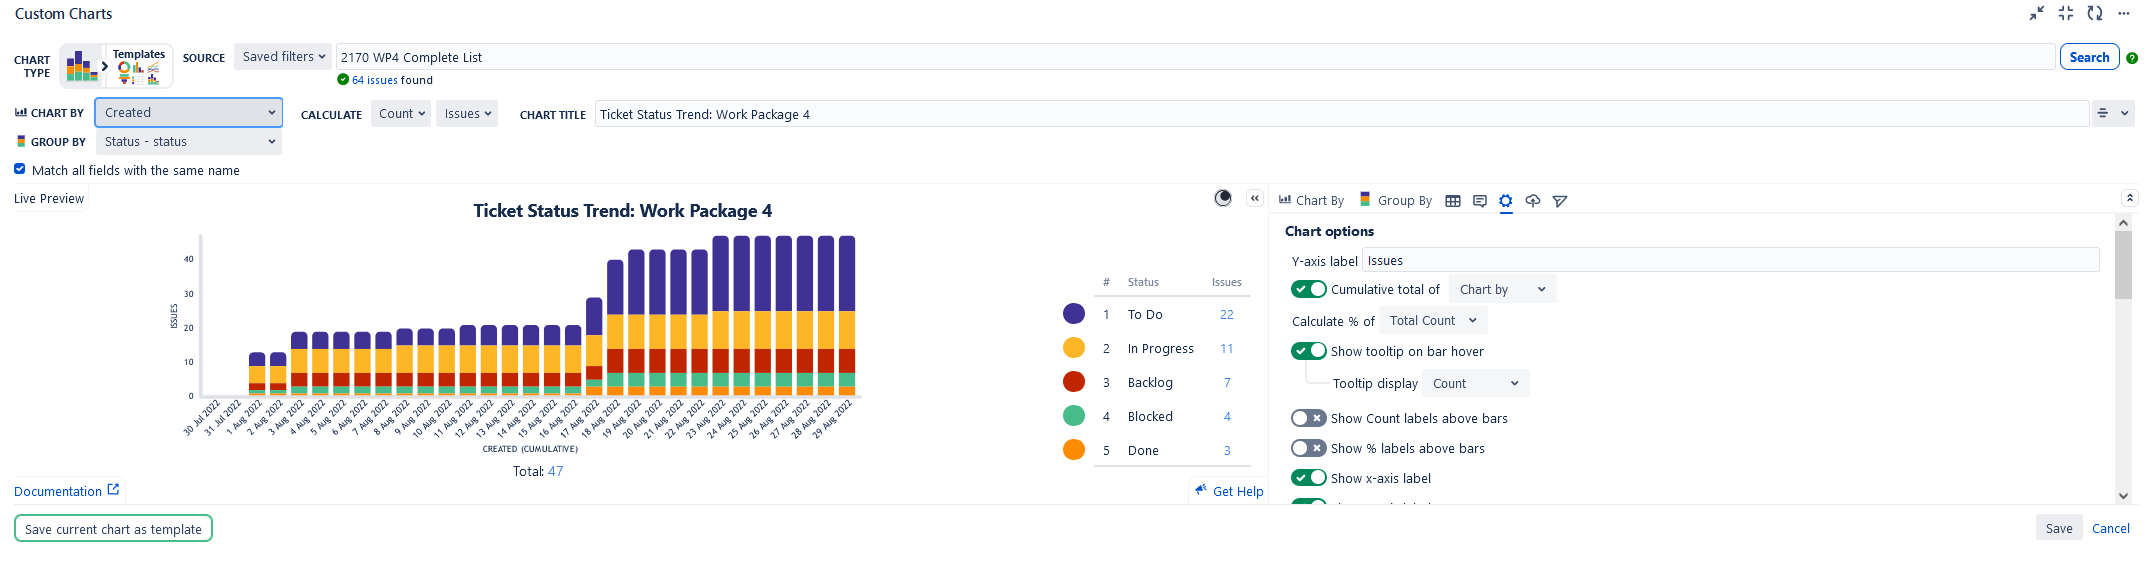The height and width of the screenshot is (564, 2148).
Task: Click the Done orange color swatch
Action: click(x=1074, y=450)
